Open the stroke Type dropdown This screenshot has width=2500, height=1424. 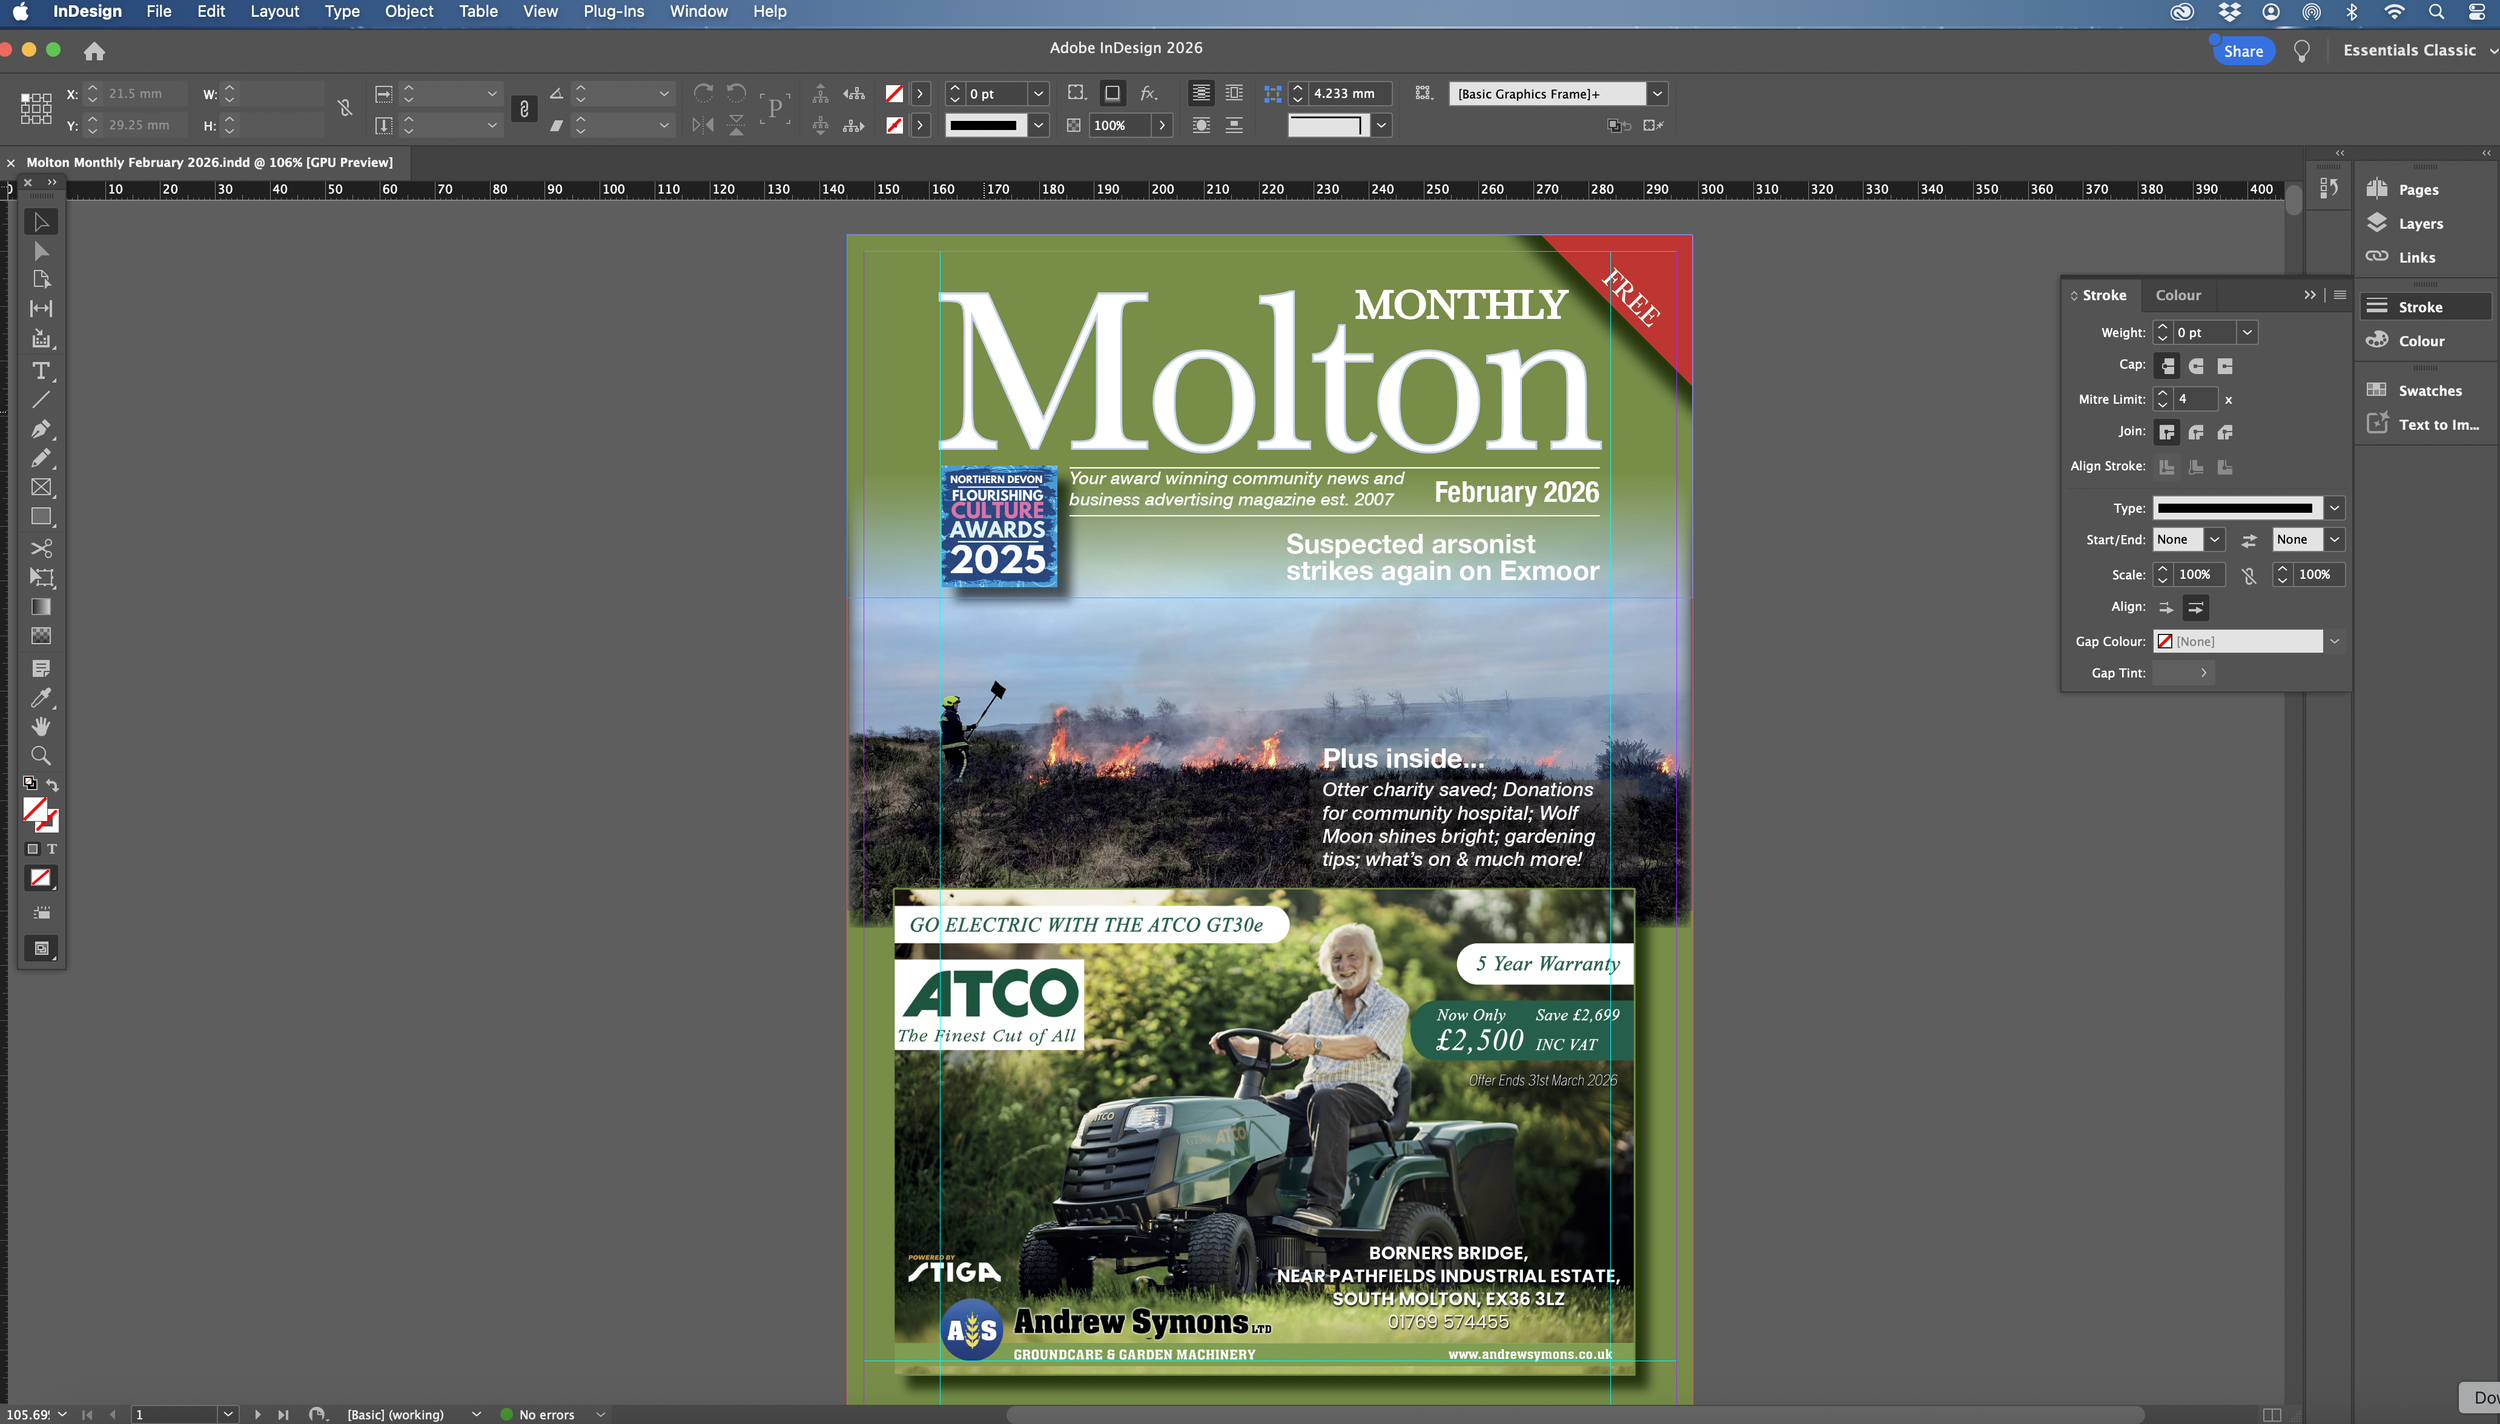(x=2335, y=508)
